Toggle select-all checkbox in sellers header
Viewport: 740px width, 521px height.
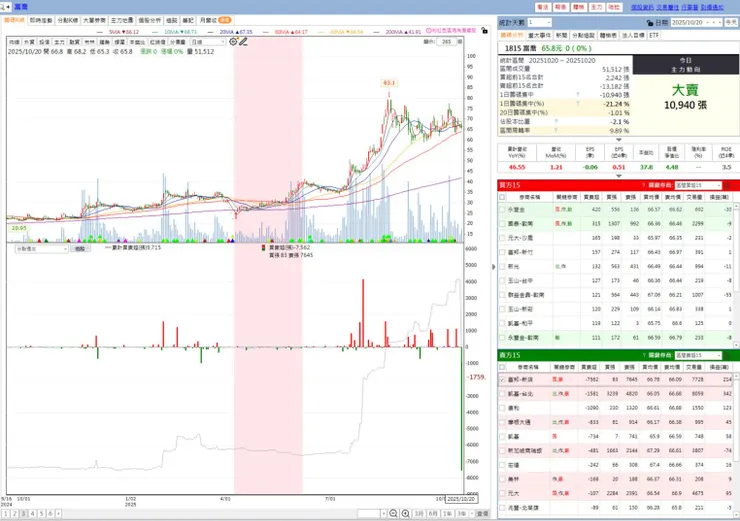point(502,367)
